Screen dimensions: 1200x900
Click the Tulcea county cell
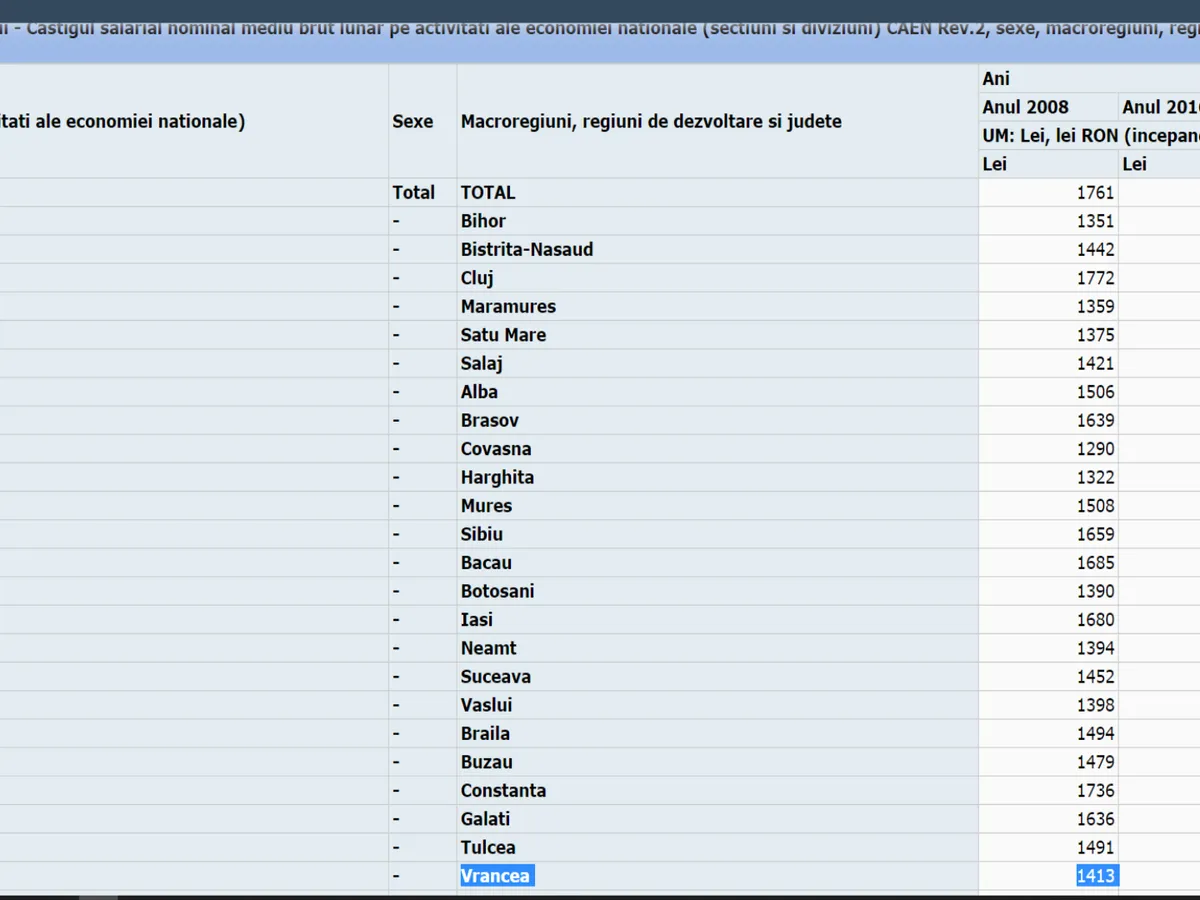488,847
